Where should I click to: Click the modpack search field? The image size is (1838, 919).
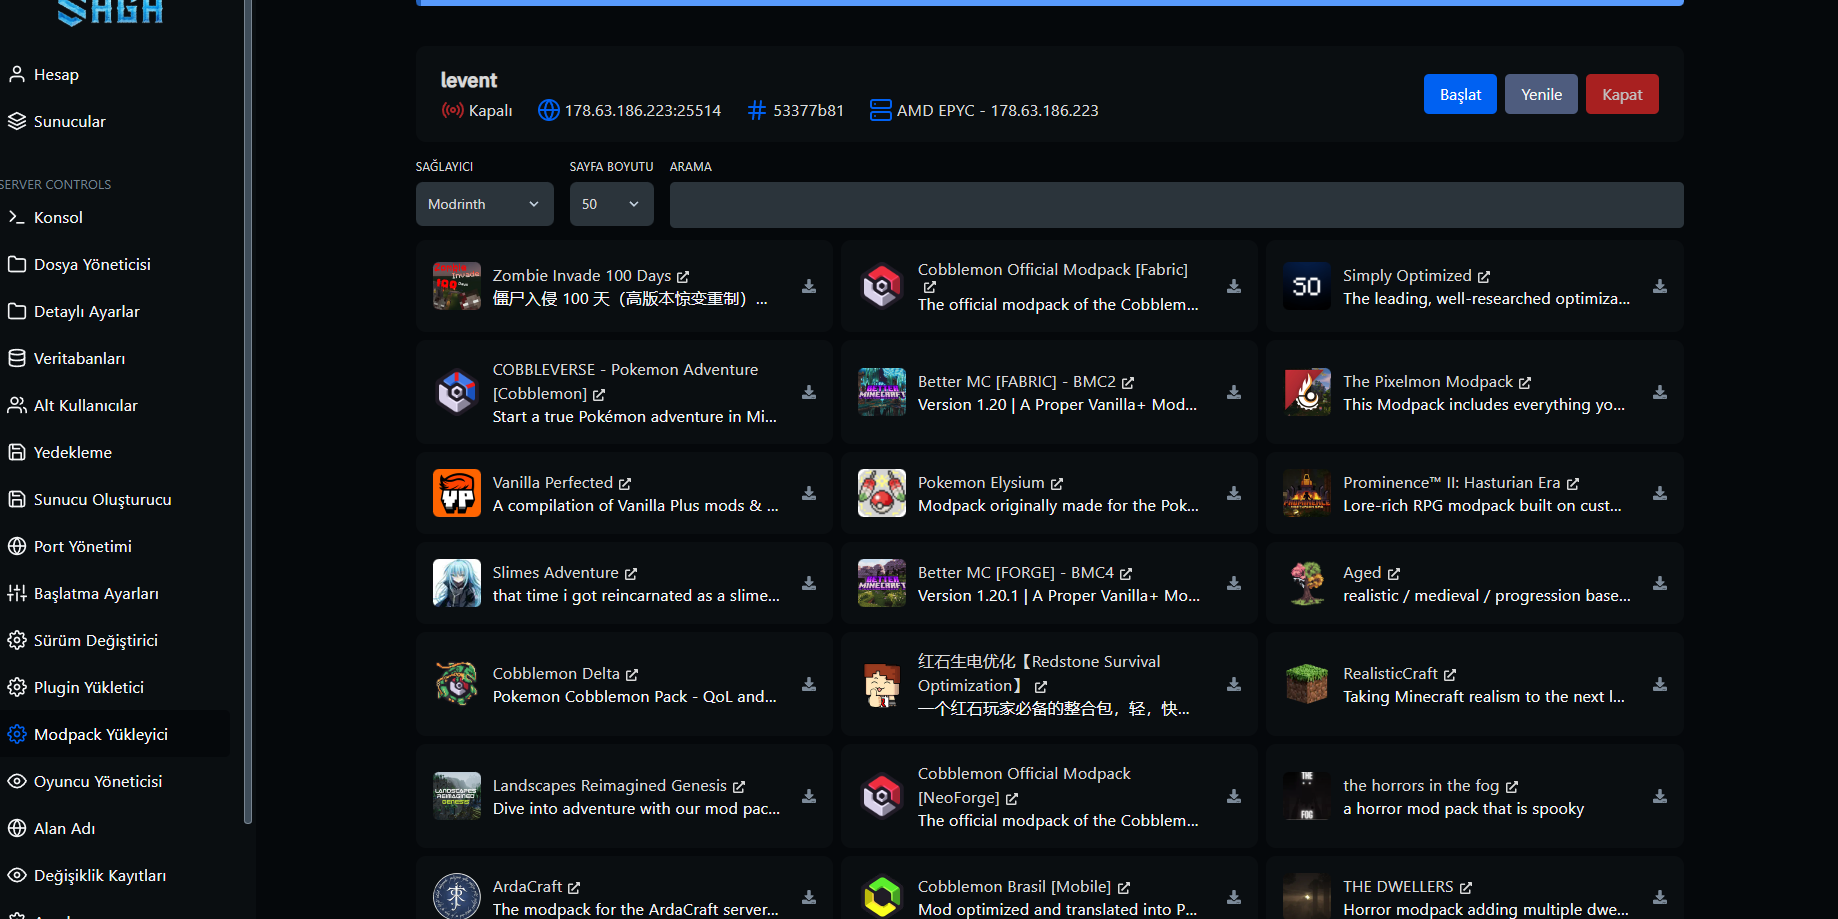click(x=1176, y=204)
